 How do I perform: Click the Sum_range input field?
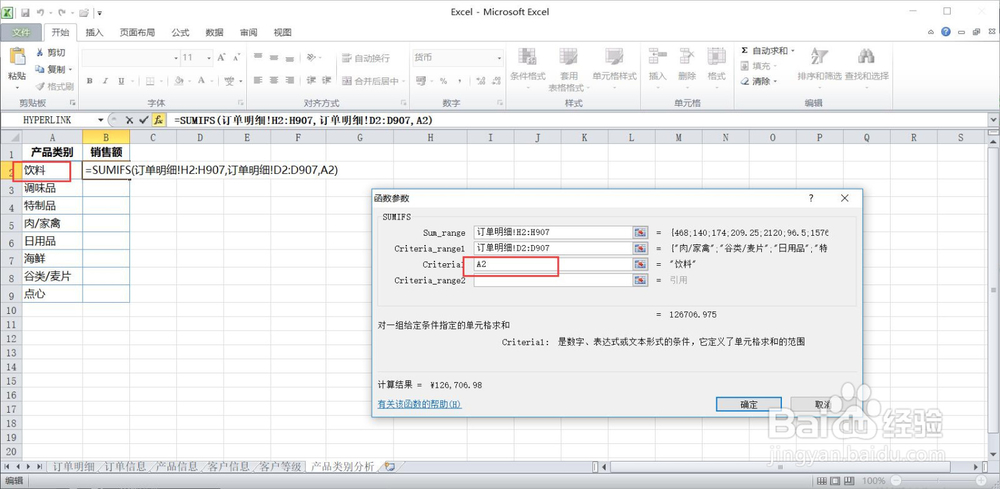tap(552, 233)
